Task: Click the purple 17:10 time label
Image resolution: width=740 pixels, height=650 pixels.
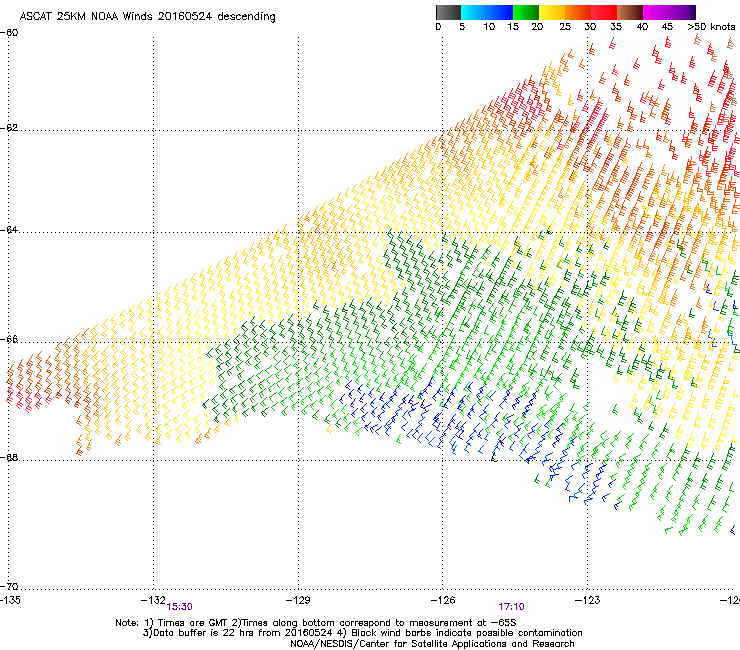Action: coord(511,607)
